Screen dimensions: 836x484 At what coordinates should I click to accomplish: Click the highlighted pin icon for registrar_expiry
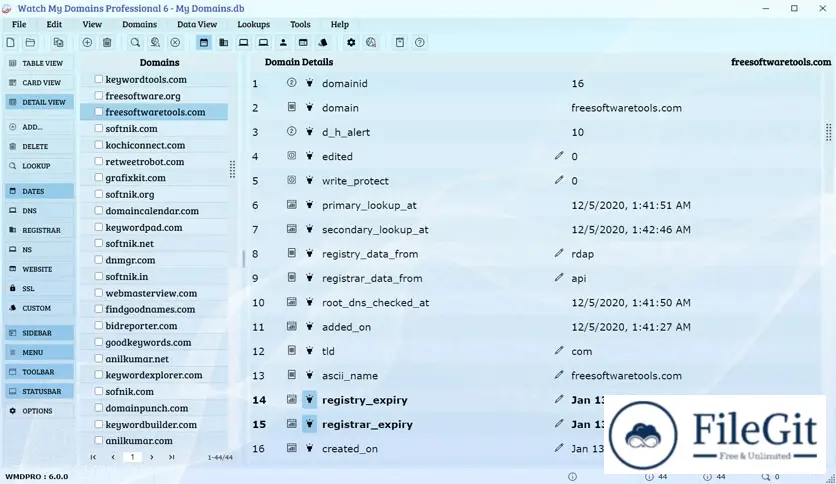point(309,424)
